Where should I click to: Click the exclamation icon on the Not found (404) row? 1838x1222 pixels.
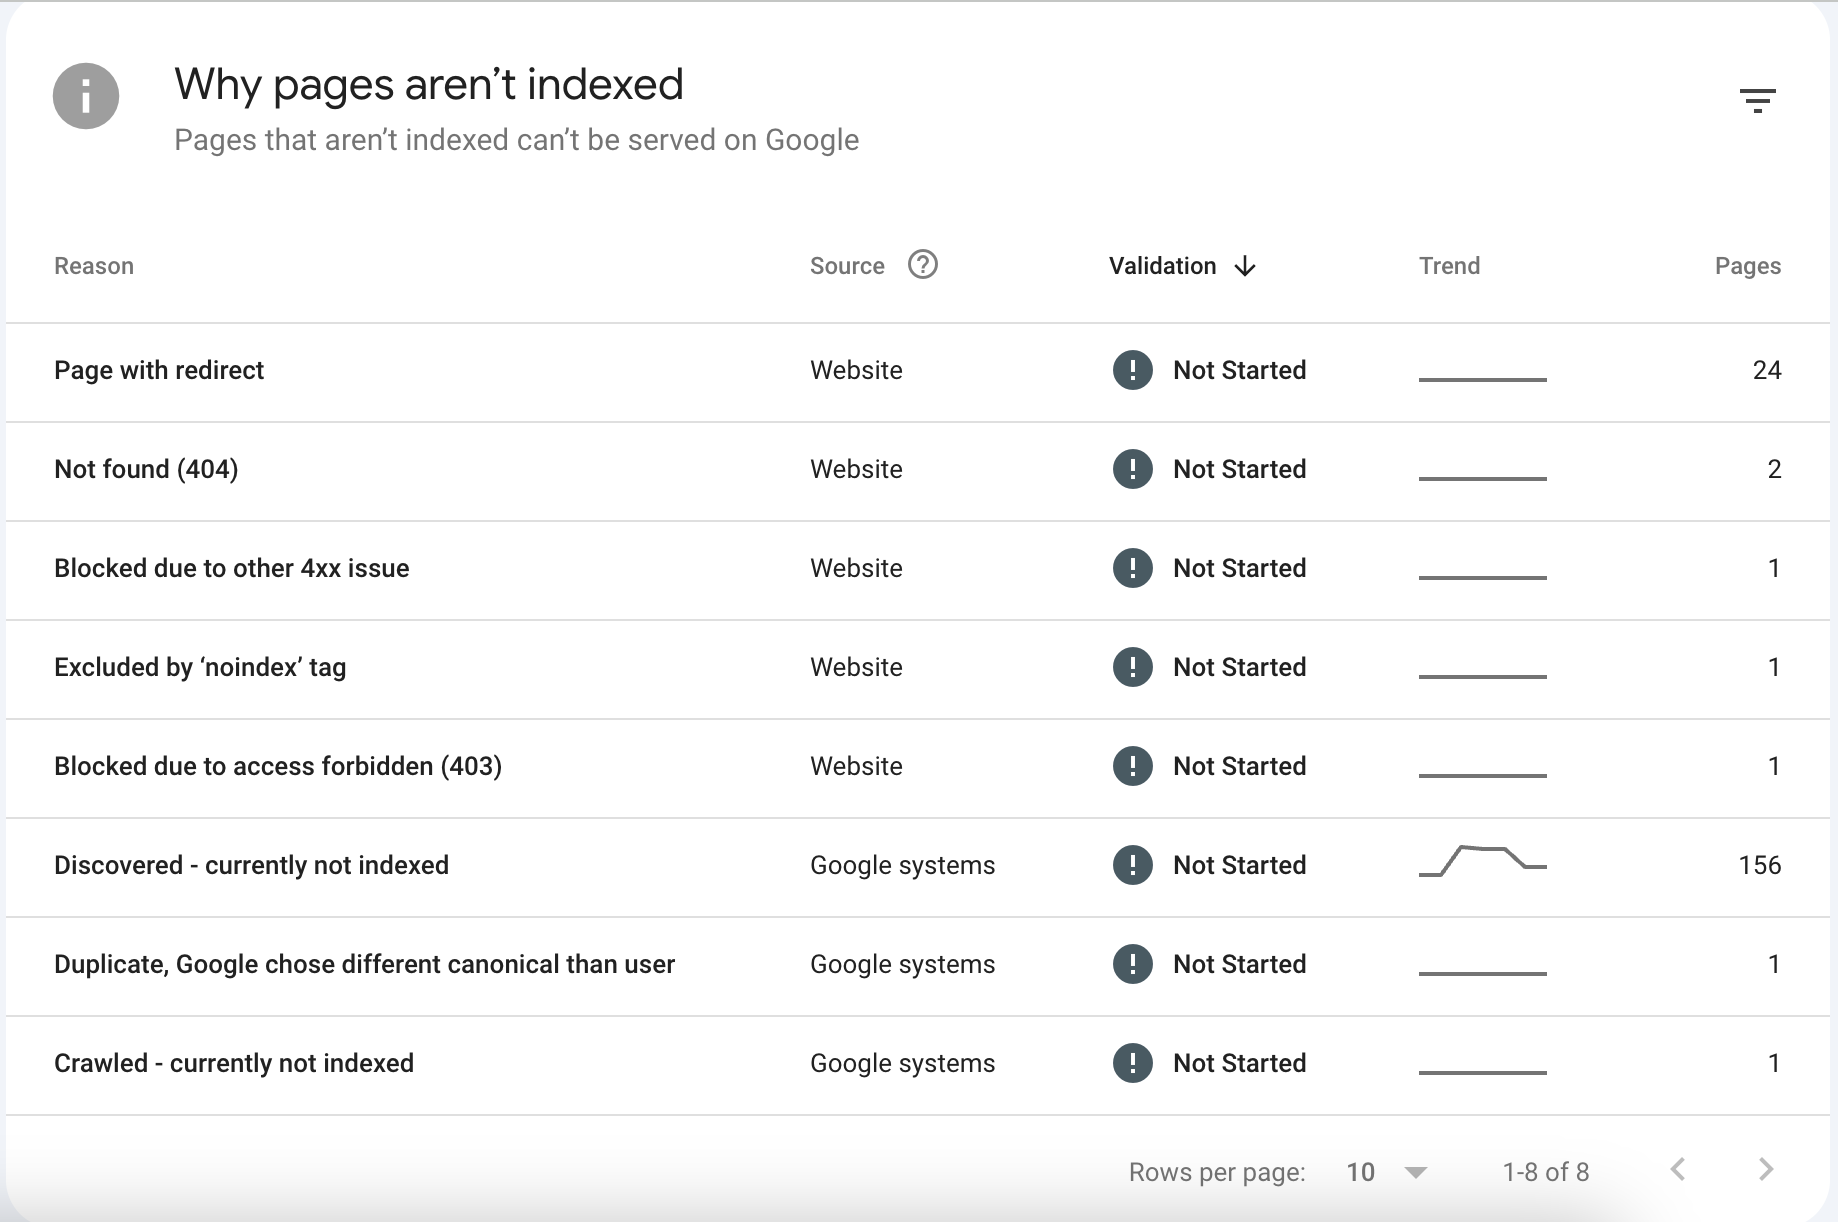pos(1131,469)
